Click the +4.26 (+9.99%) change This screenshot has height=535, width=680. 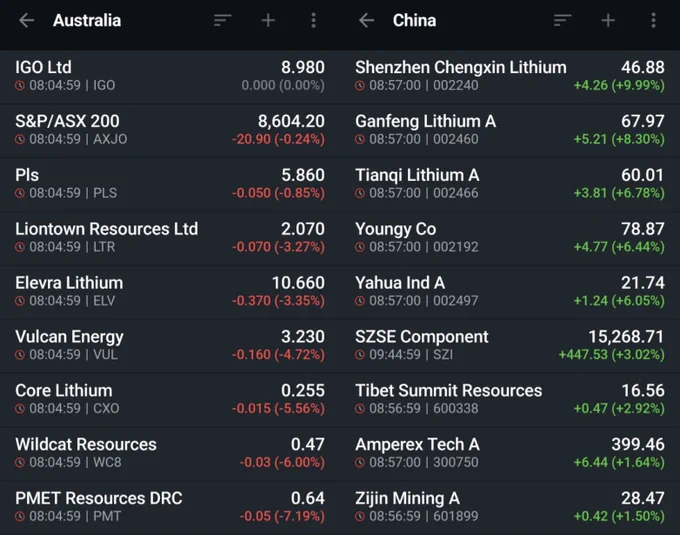coord(619,85)
